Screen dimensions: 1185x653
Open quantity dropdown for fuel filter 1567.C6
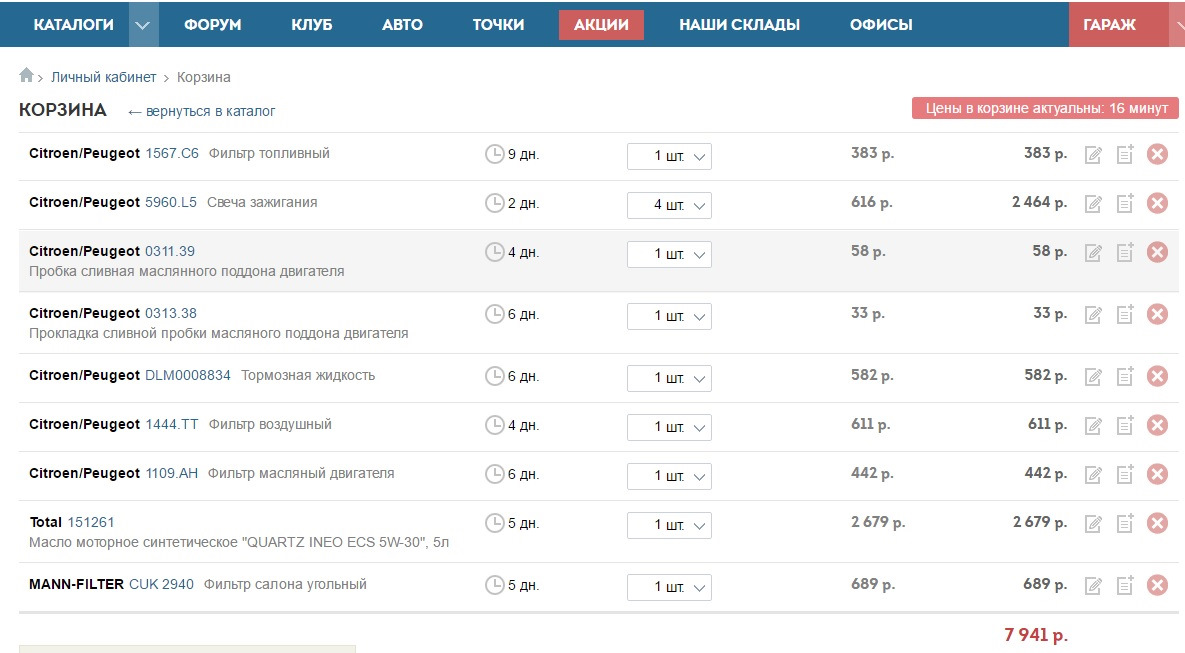pyautogui.click(x=669, y=156)
